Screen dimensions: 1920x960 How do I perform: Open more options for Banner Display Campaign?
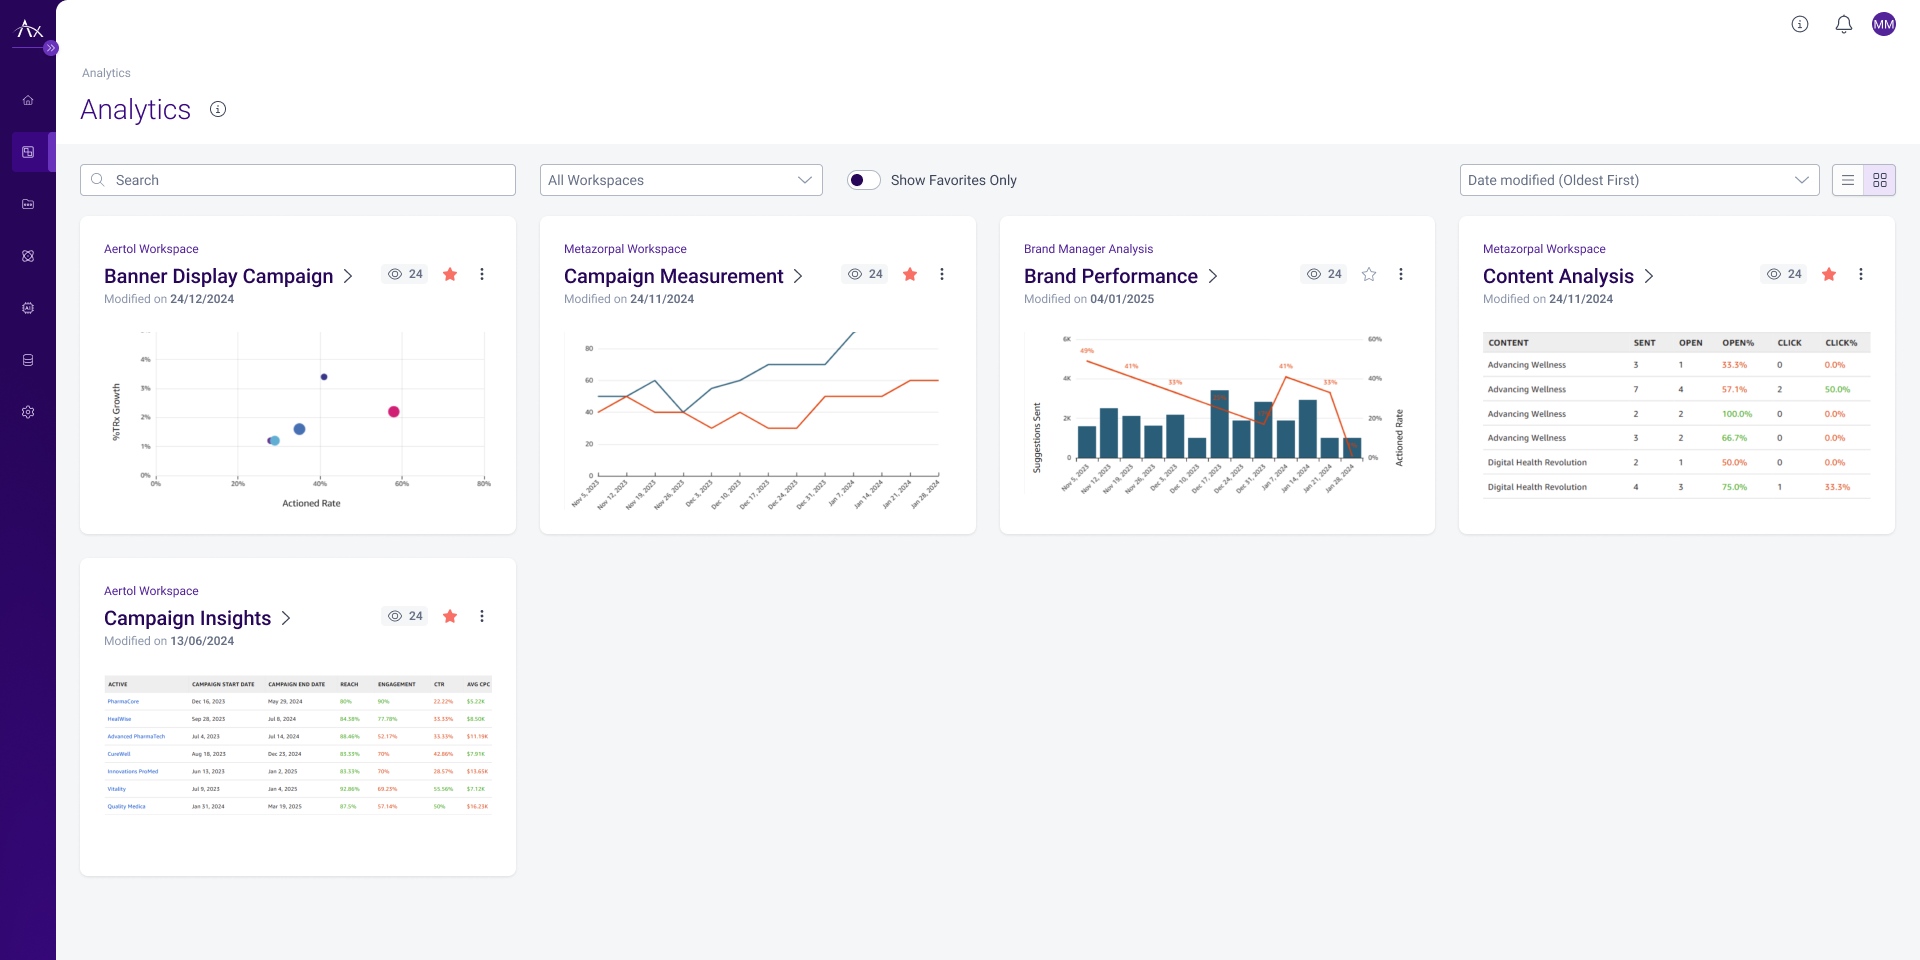click(x=482, y=274)
